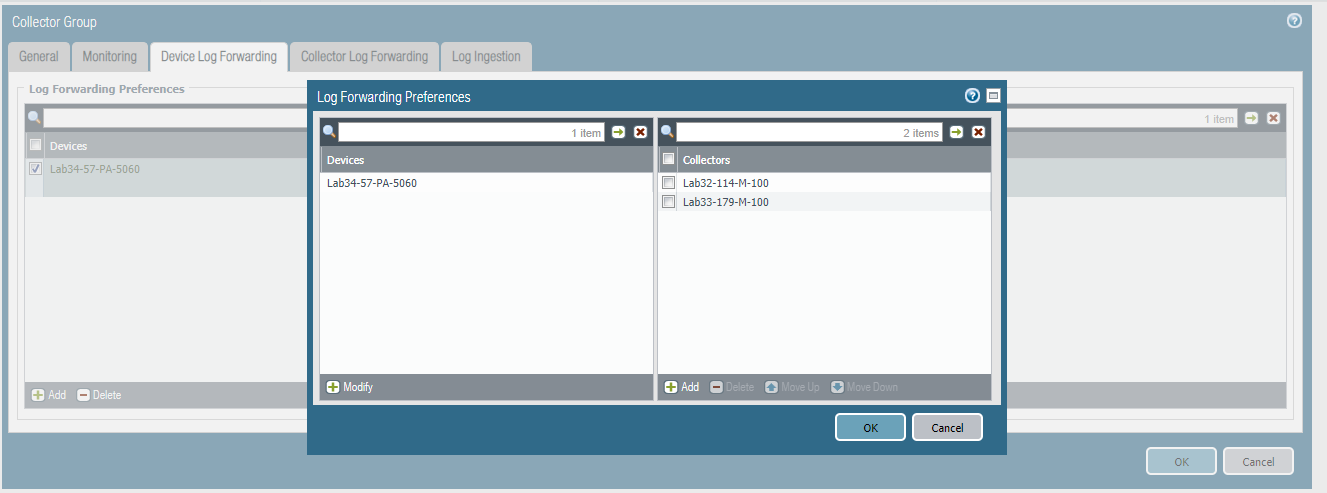
Task: Click magnifier icon in background search bar
Action: click(34, 118)
